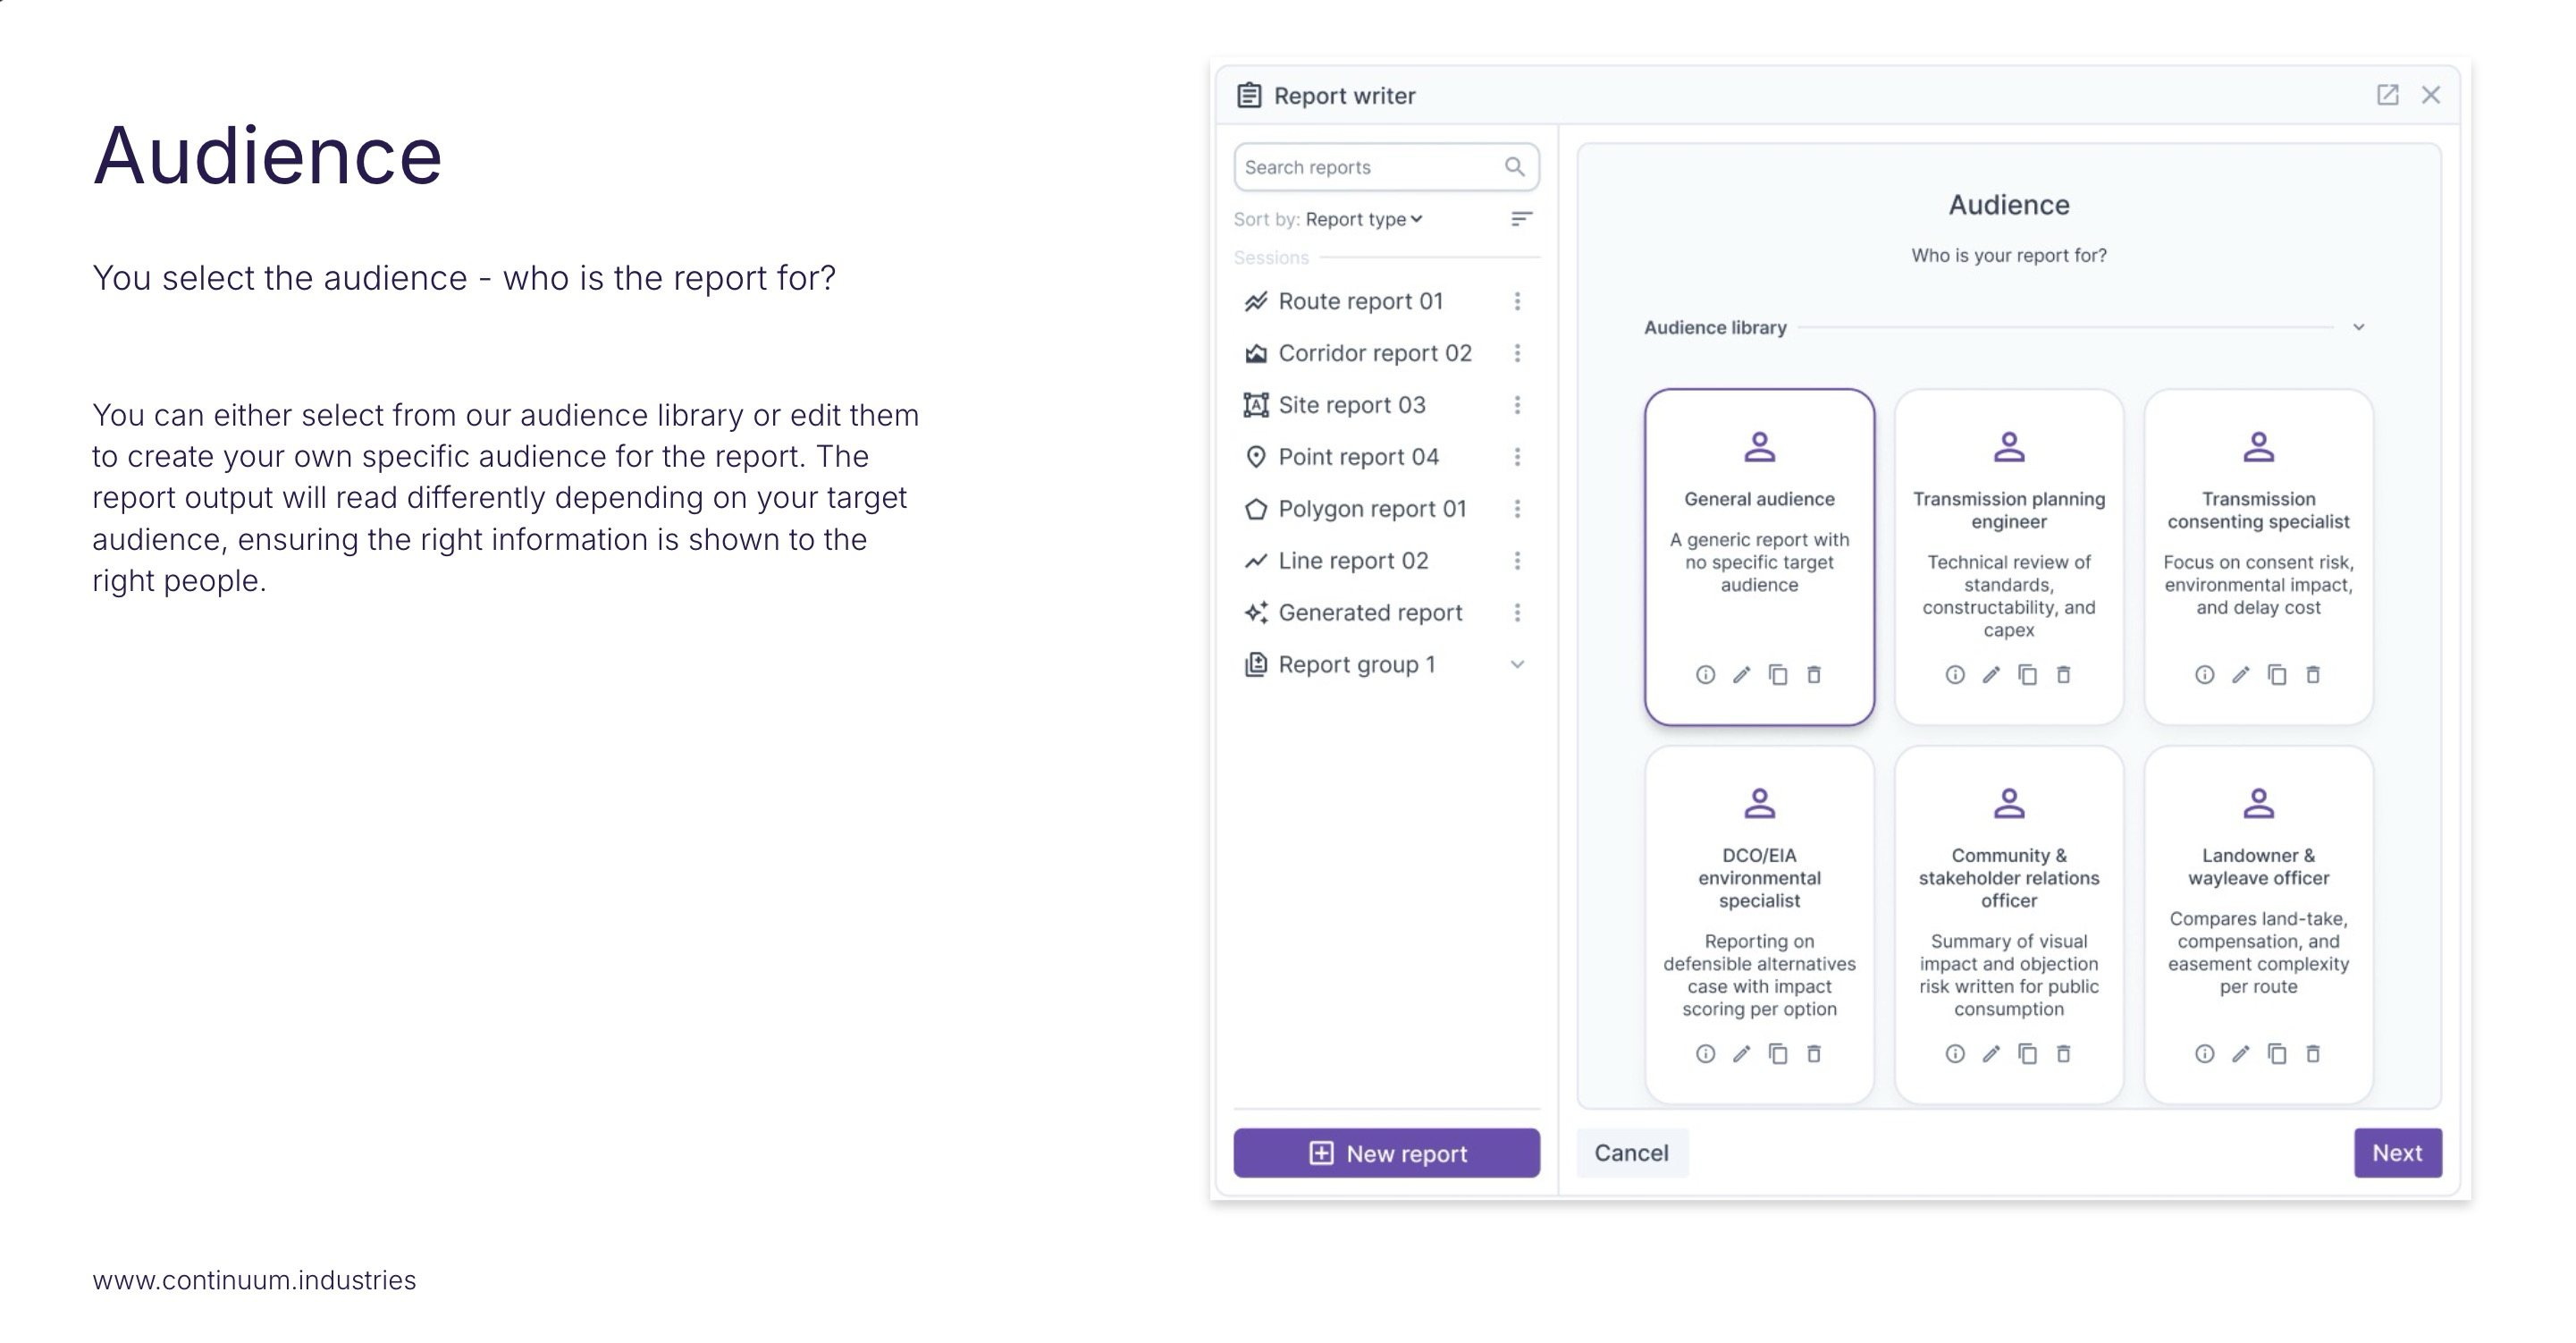The image size is (2576, 1343).
Task: Toggle sort order icon beside Report type
Action: 1521,219
